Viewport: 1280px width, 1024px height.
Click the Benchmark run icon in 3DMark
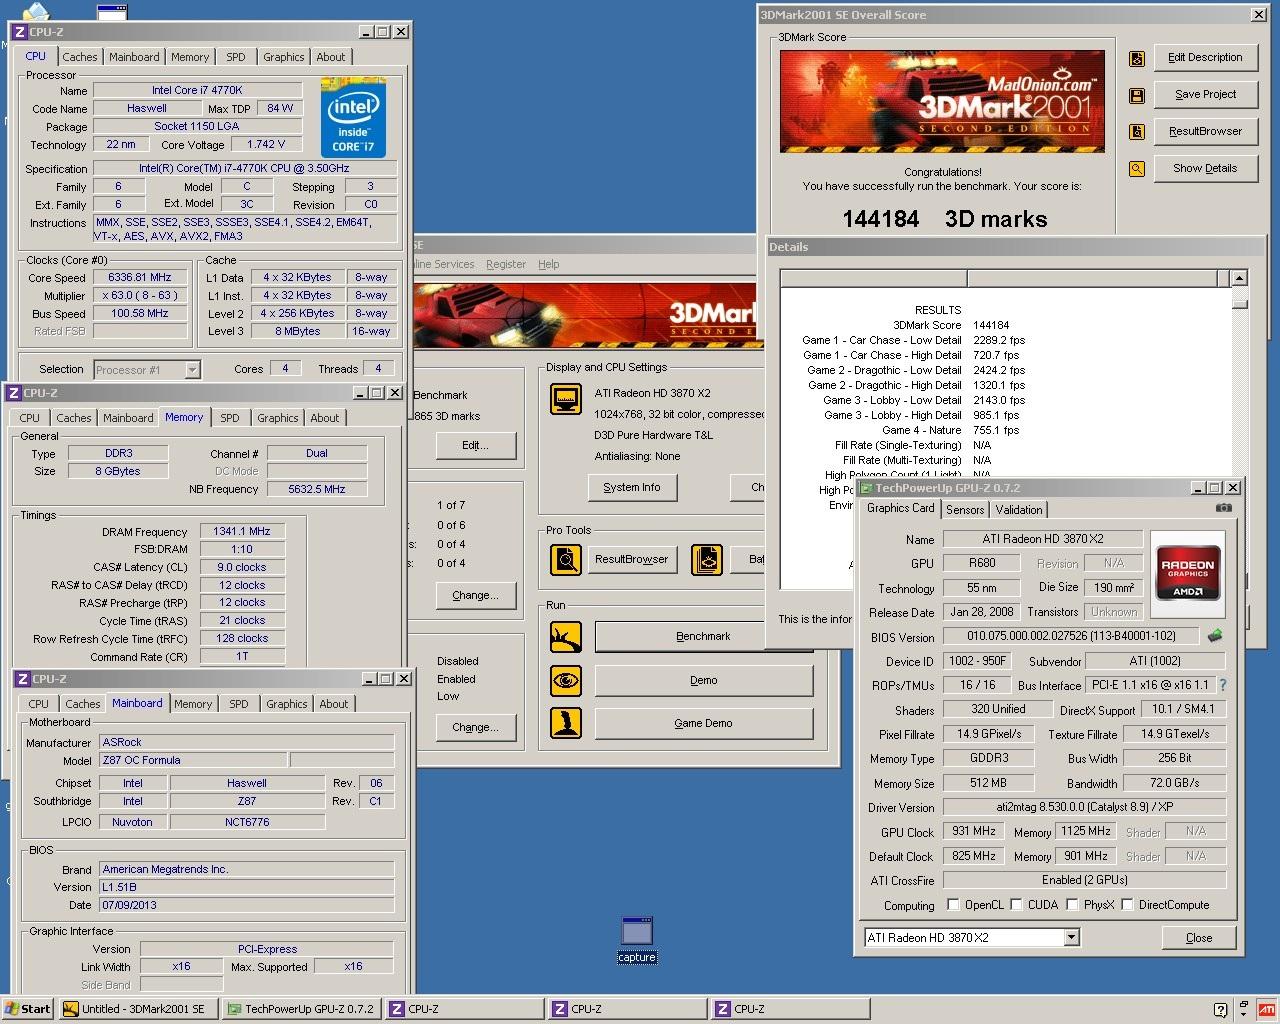pos(566,636)
